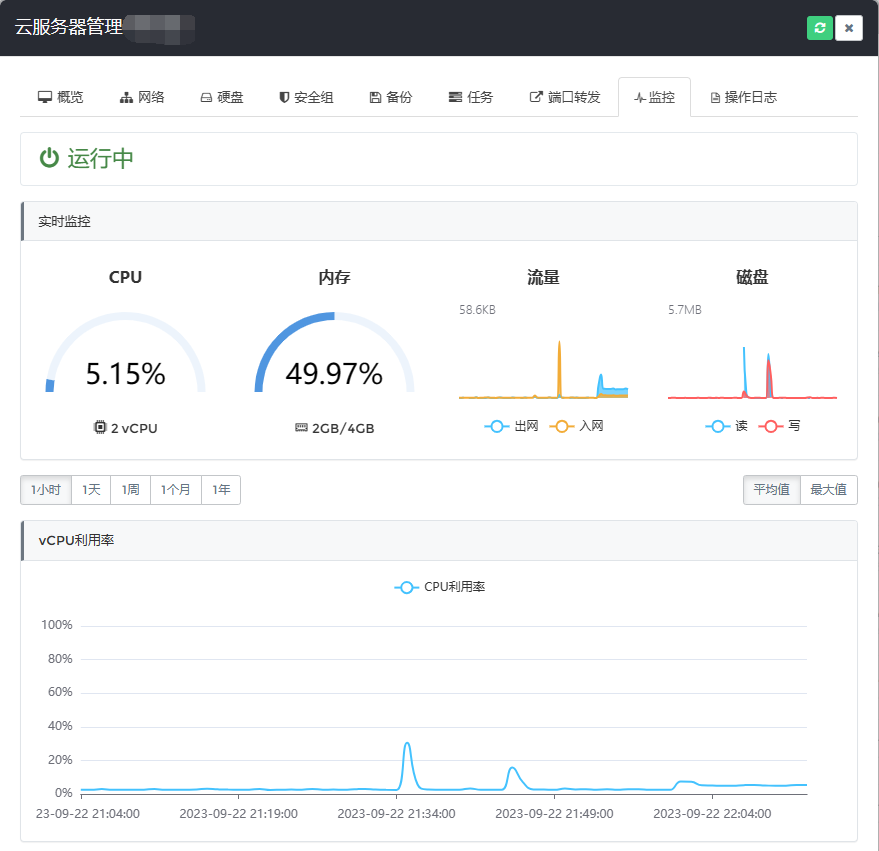Screen dimensions: 879x851
Task: Toggle the 写 disk legend series
Action: click(x=779, y=427)
